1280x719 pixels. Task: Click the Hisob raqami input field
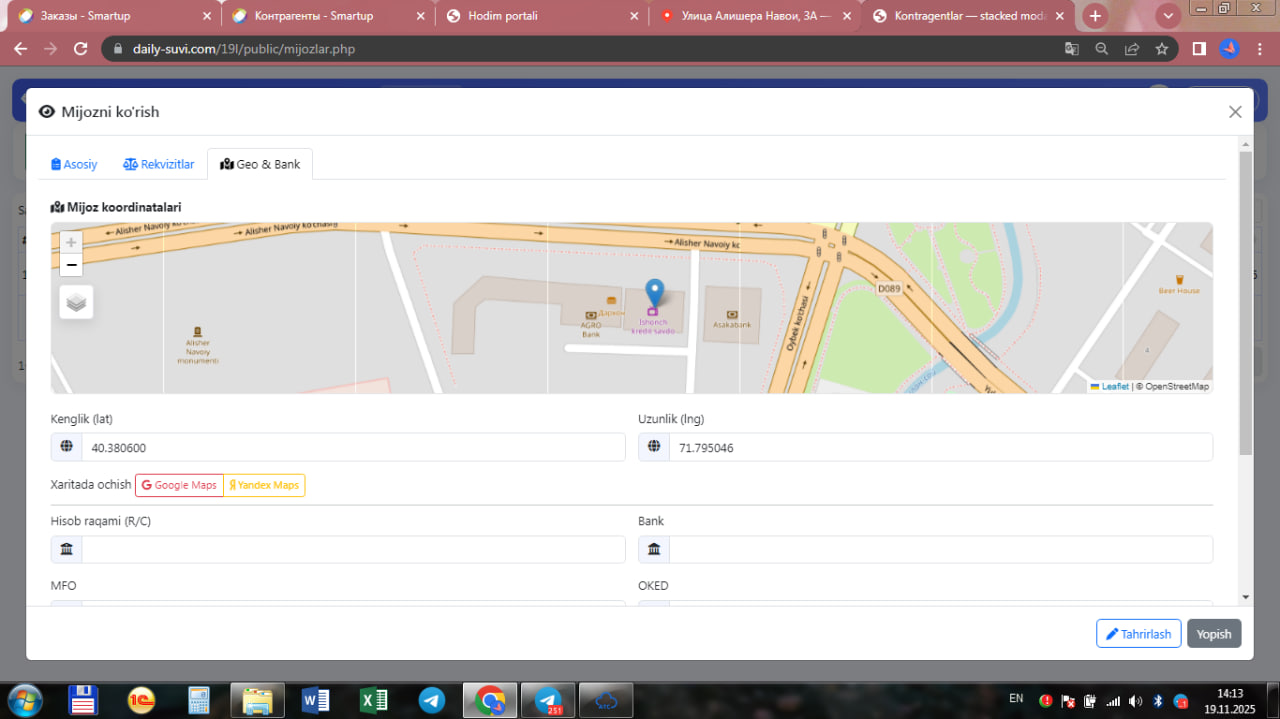[x=352, y=549]
